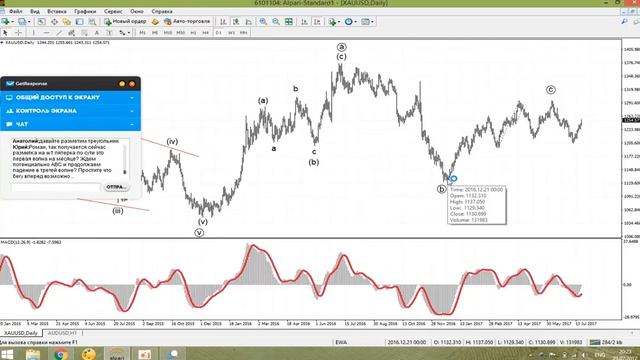Click the chat message input field

56,187
